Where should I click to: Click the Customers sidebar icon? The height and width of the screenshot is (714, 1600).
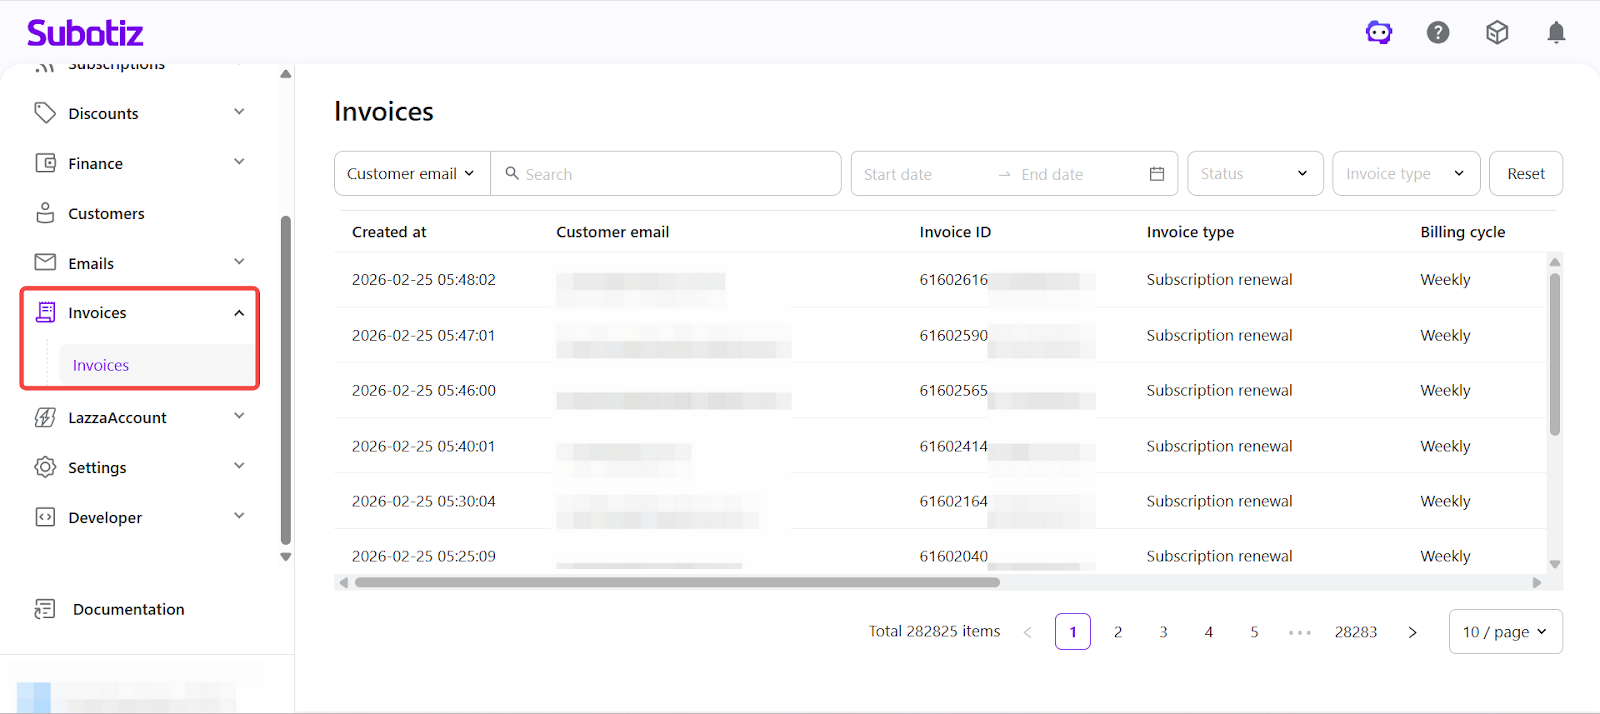45,213
